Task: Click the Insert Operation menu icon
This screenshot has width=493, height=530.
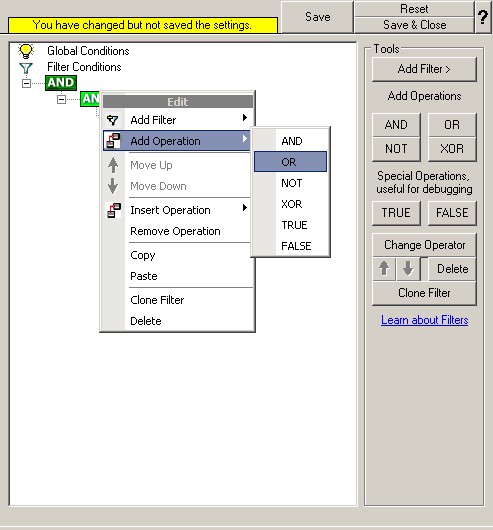Action: (x=114, y=210)
